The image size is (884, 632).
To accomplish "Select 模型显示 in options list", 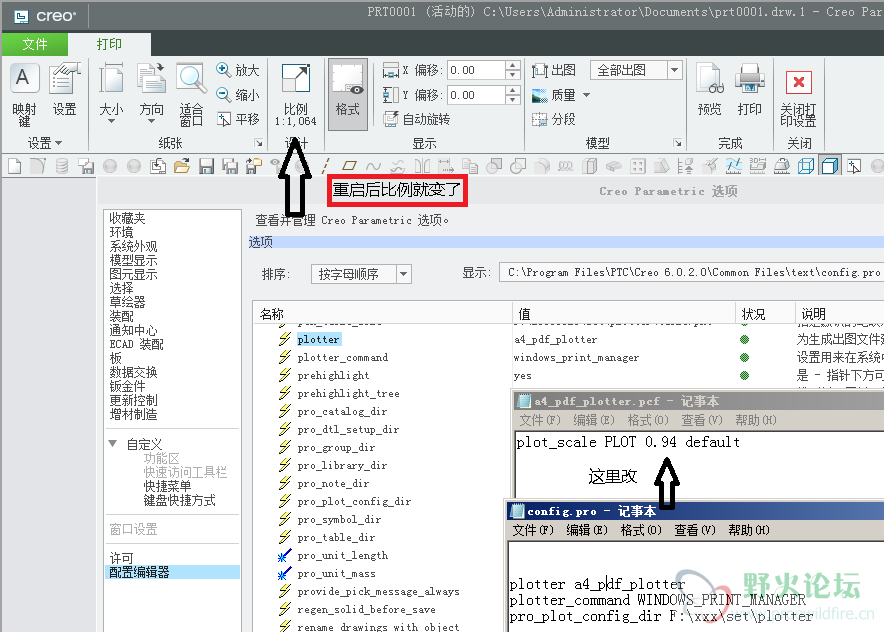I will point(133,260).
